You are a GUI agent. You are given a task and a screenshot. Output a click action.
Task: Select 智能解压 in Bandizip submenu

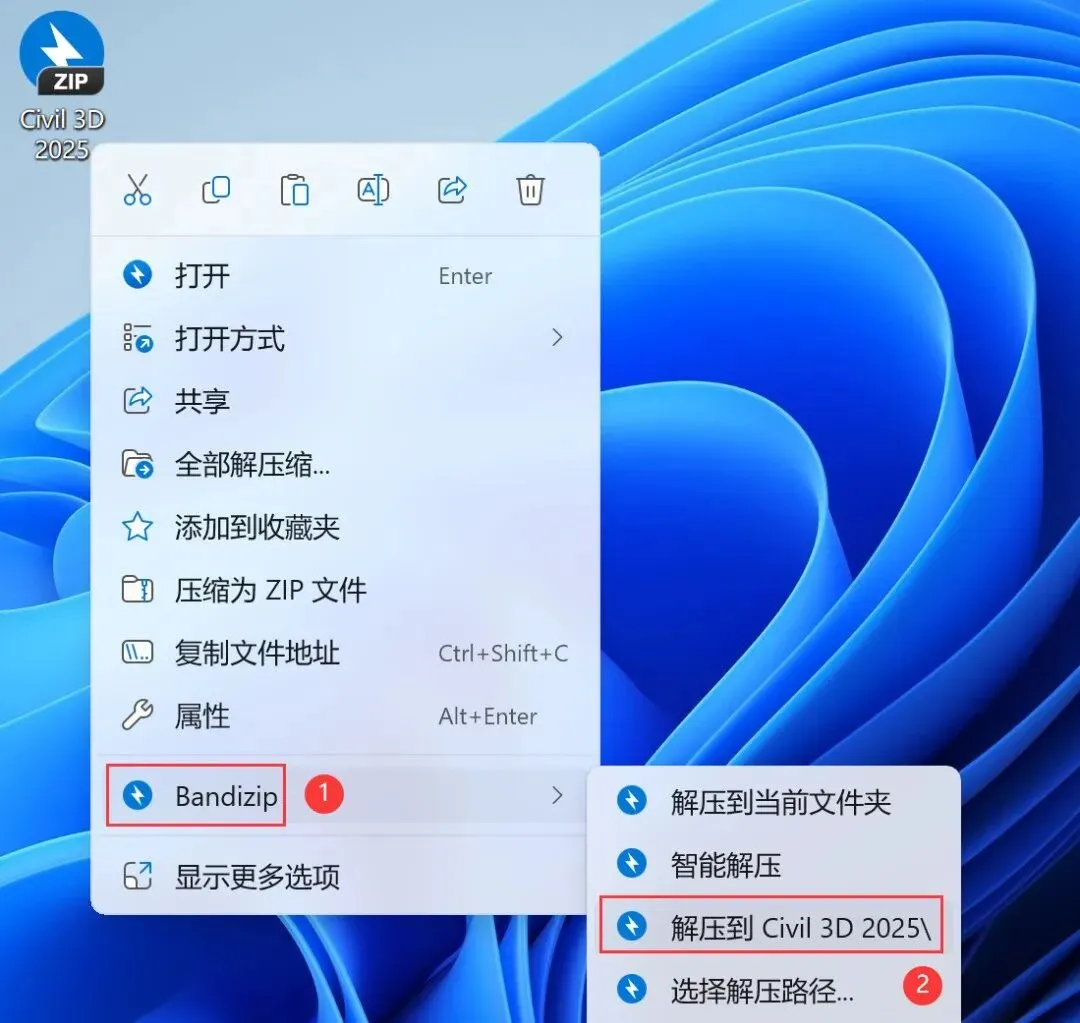click(x=773, y=865)
